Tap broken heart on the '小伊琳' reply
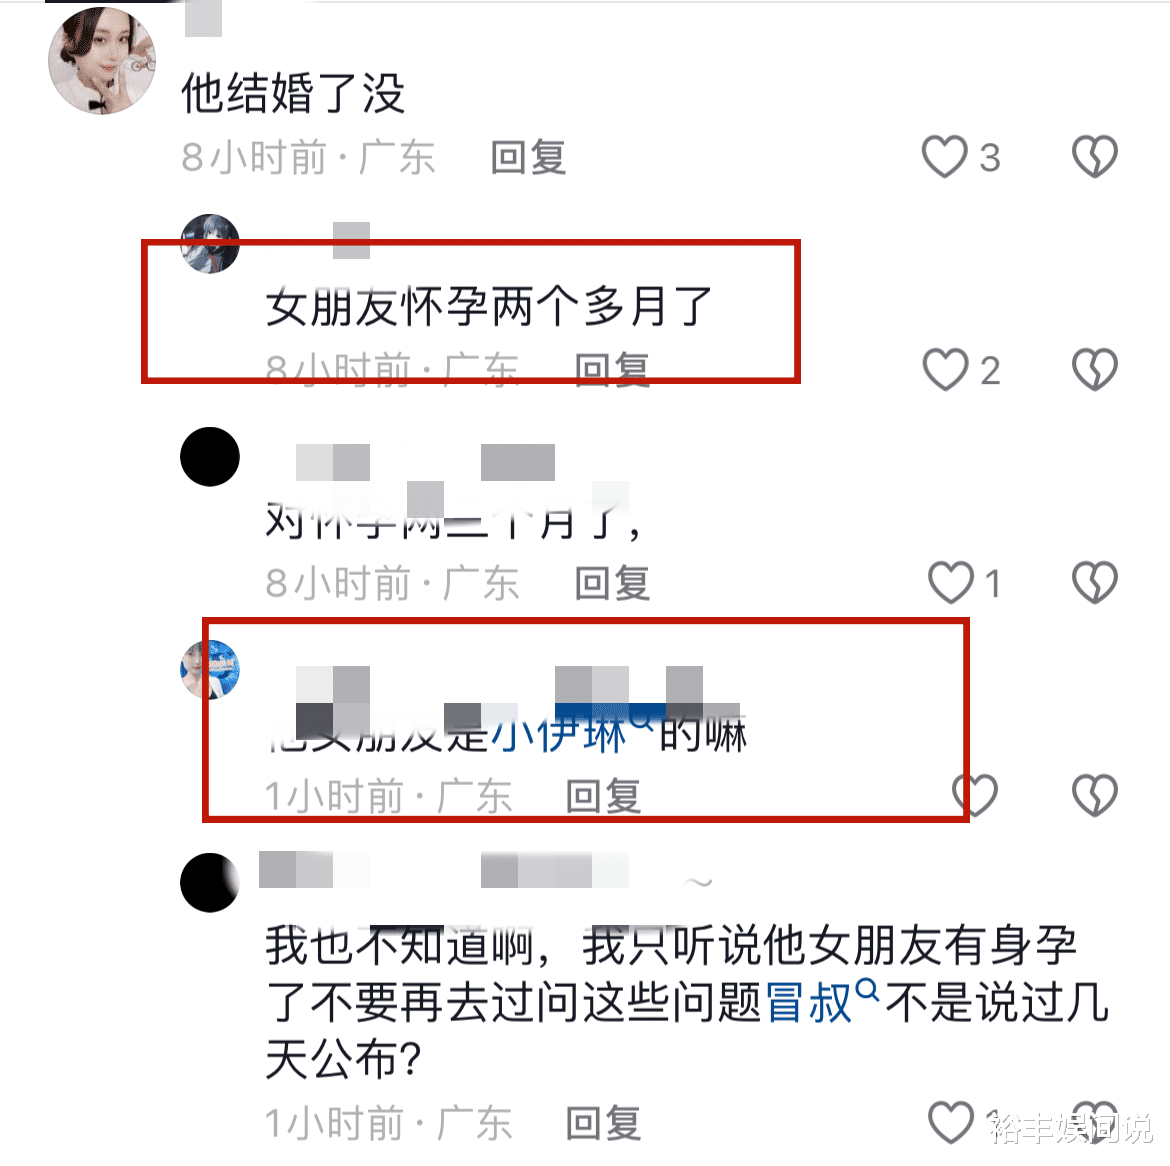The image size is (1170, 1166). [x=1095, y=794]
